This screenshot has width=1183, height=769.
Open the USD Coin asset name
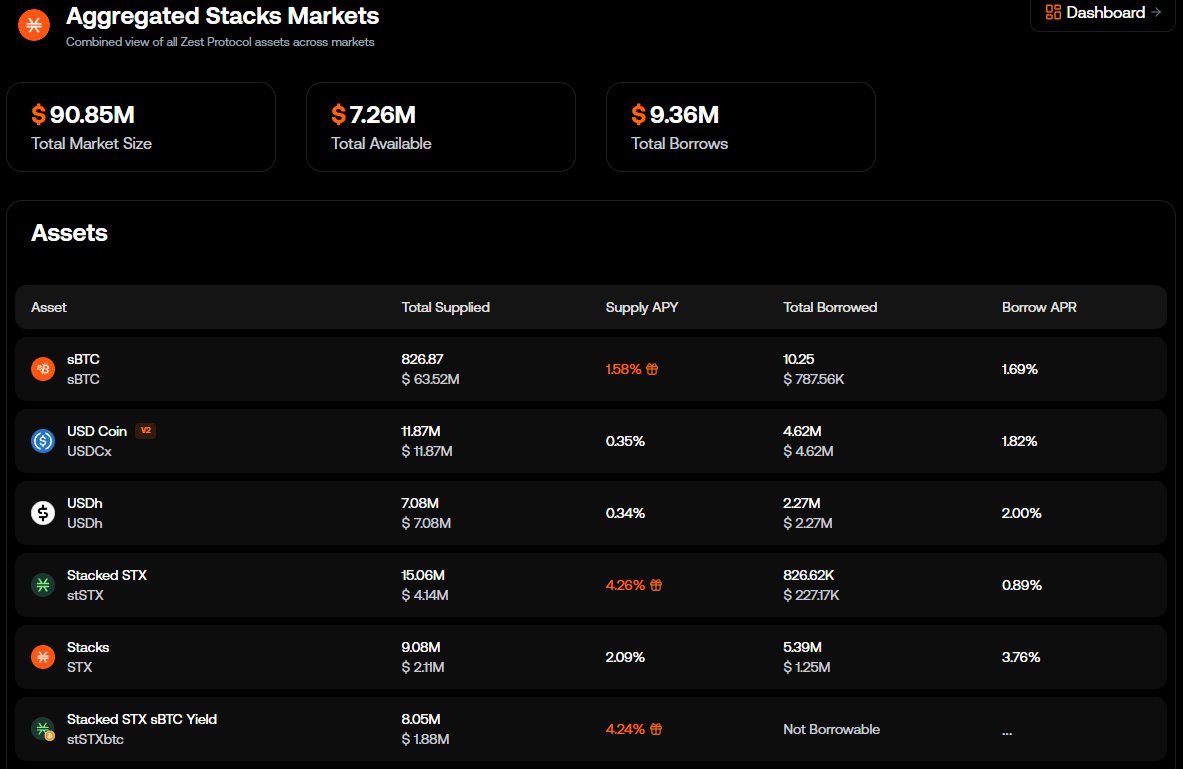tap(97, 431)
